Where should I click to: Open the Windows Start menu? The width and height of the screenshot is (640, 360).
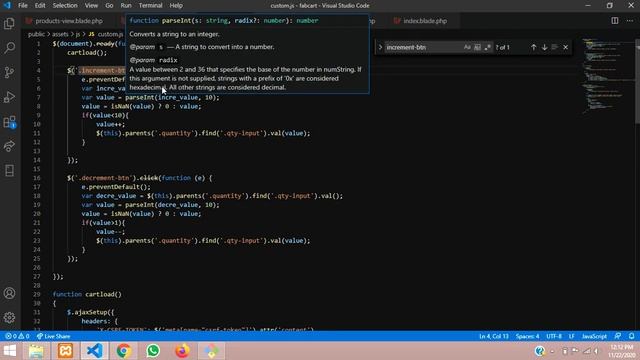(9, 351)
